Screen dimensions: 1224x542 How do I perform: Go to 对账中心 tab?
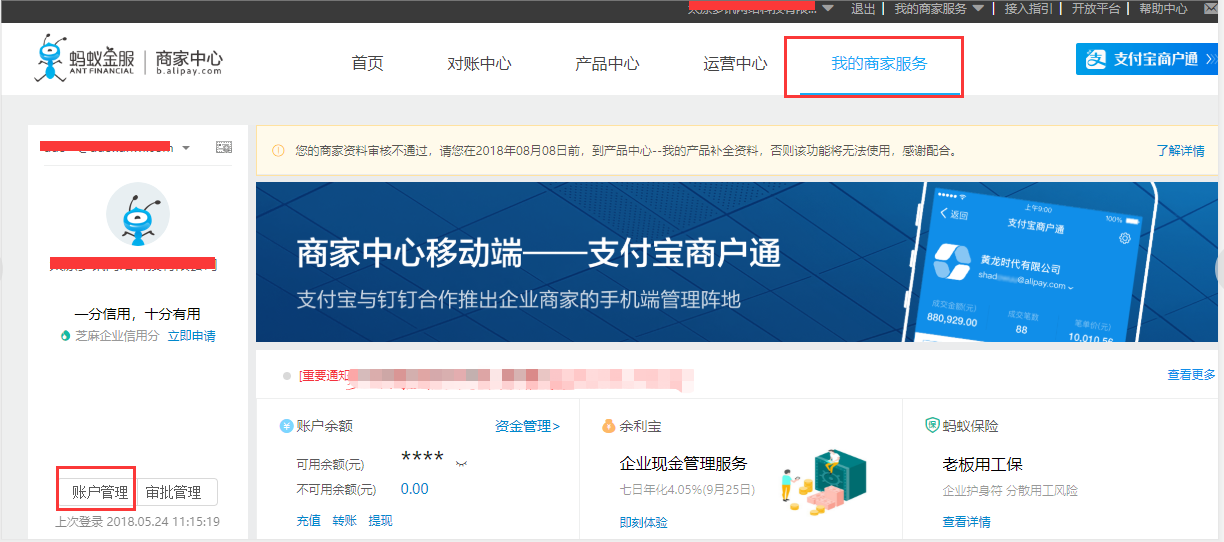point(479,63)
